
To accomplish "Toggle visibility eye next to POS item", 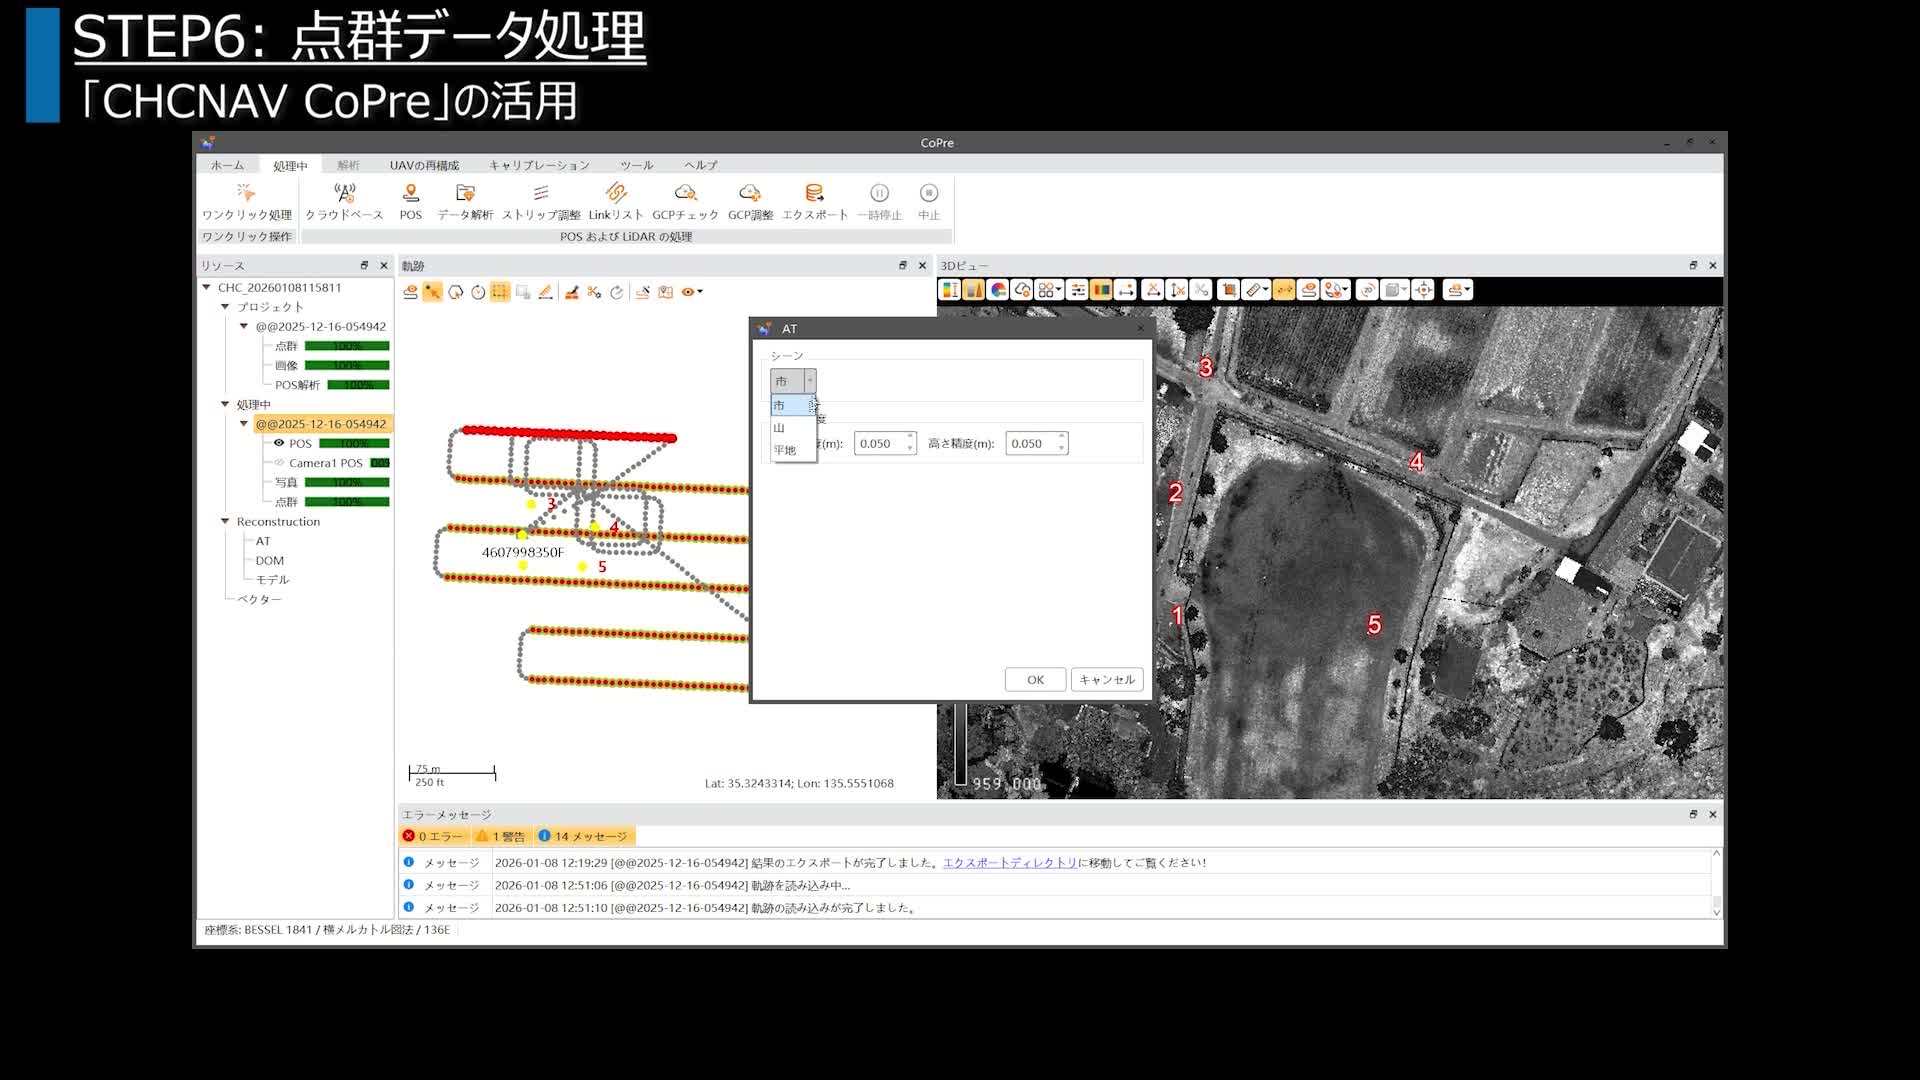I will coord(279,443).
